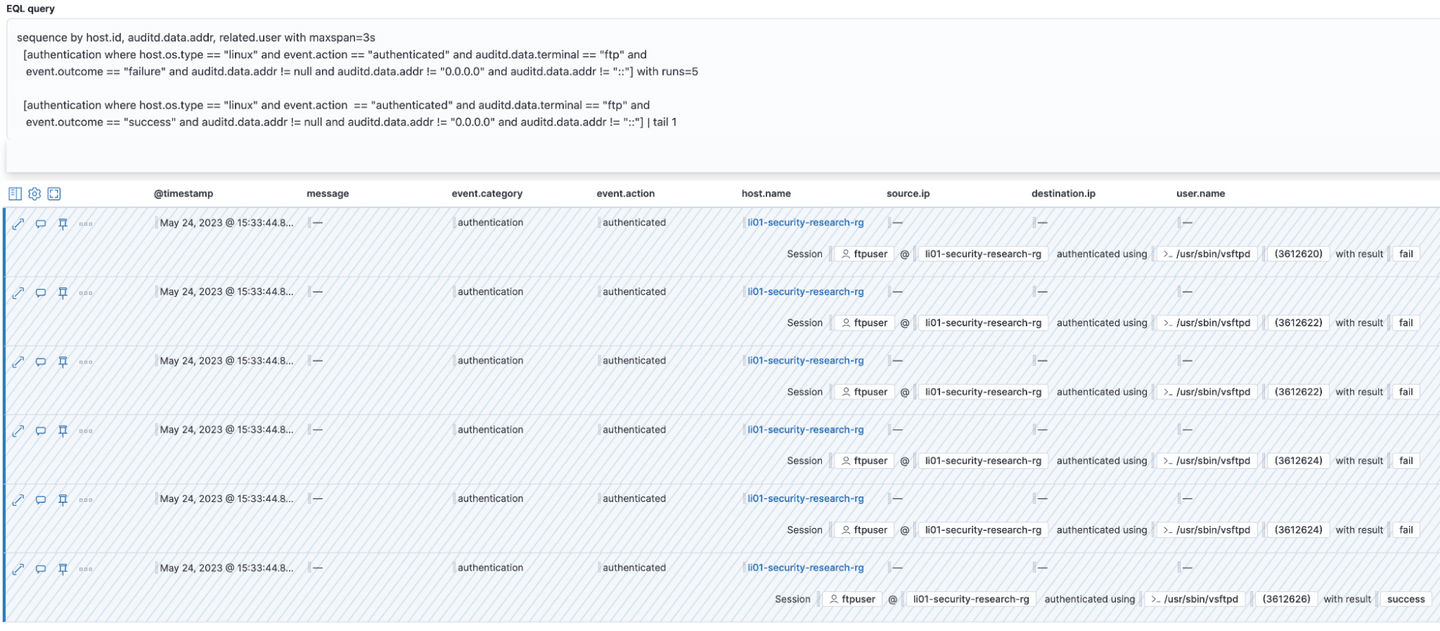Expand the last event with success result
Screen dimensions: 1440x631
click(x=18, y=569)
